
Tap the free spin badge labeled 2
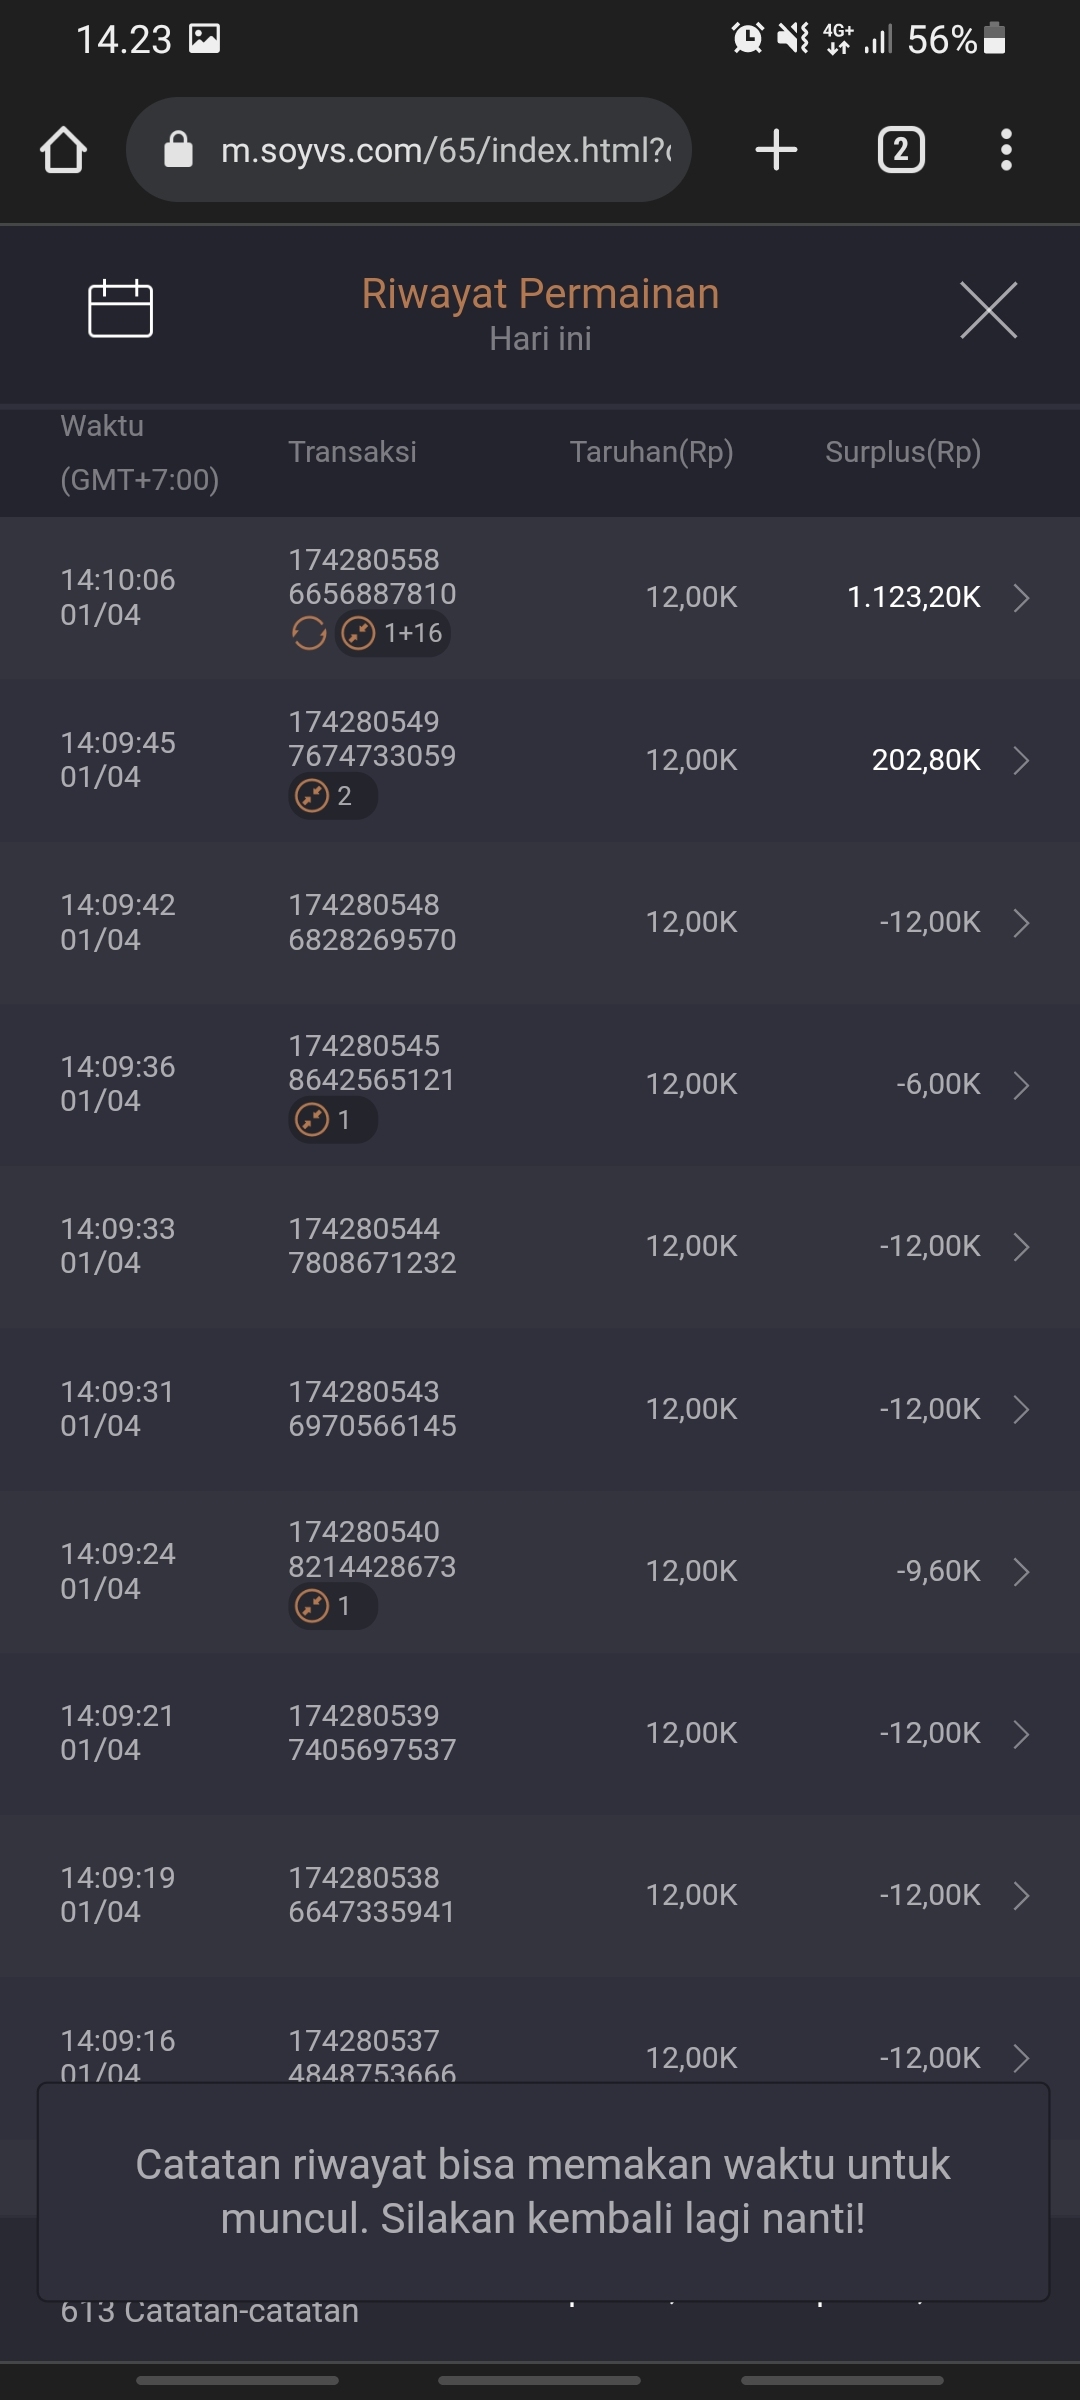(x=332, y=797)
